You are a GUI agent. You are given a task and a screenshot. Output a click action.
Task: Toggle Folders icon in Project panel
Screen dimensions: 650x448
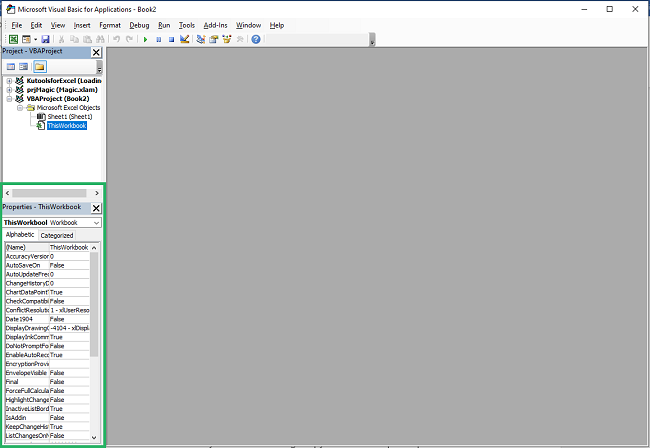(41, 66)
